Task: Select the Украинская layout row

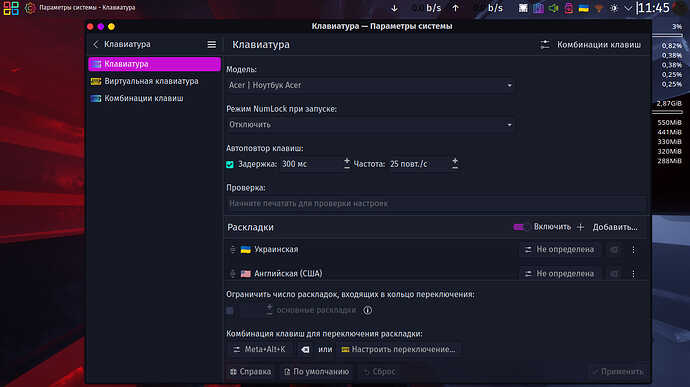Action: click(437, 250)
